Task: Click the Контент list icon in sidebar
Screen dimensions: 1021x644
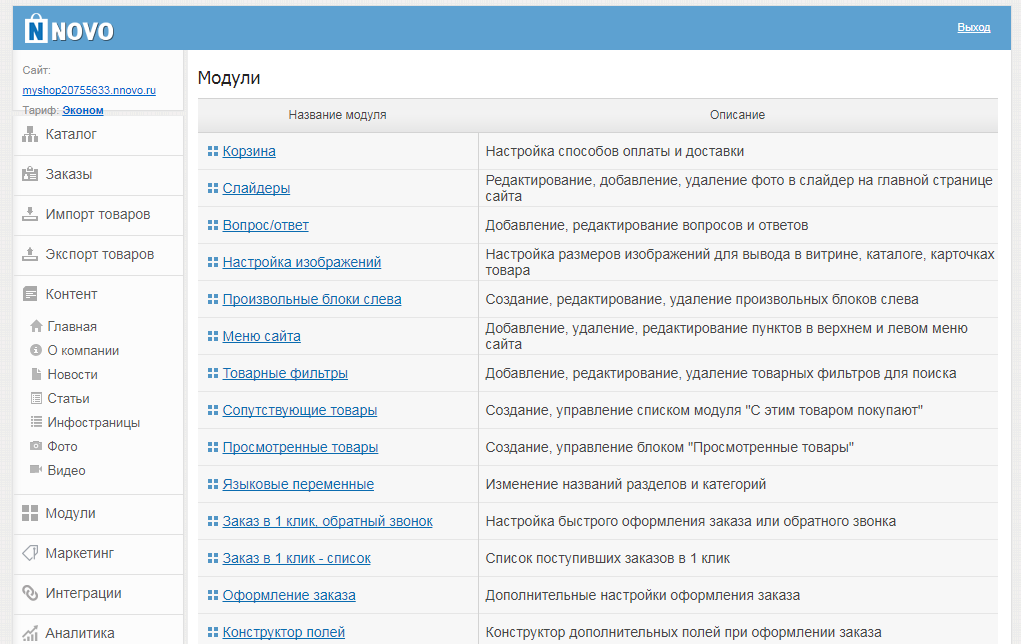Action: pyautogui.click(x=30, y=294)
